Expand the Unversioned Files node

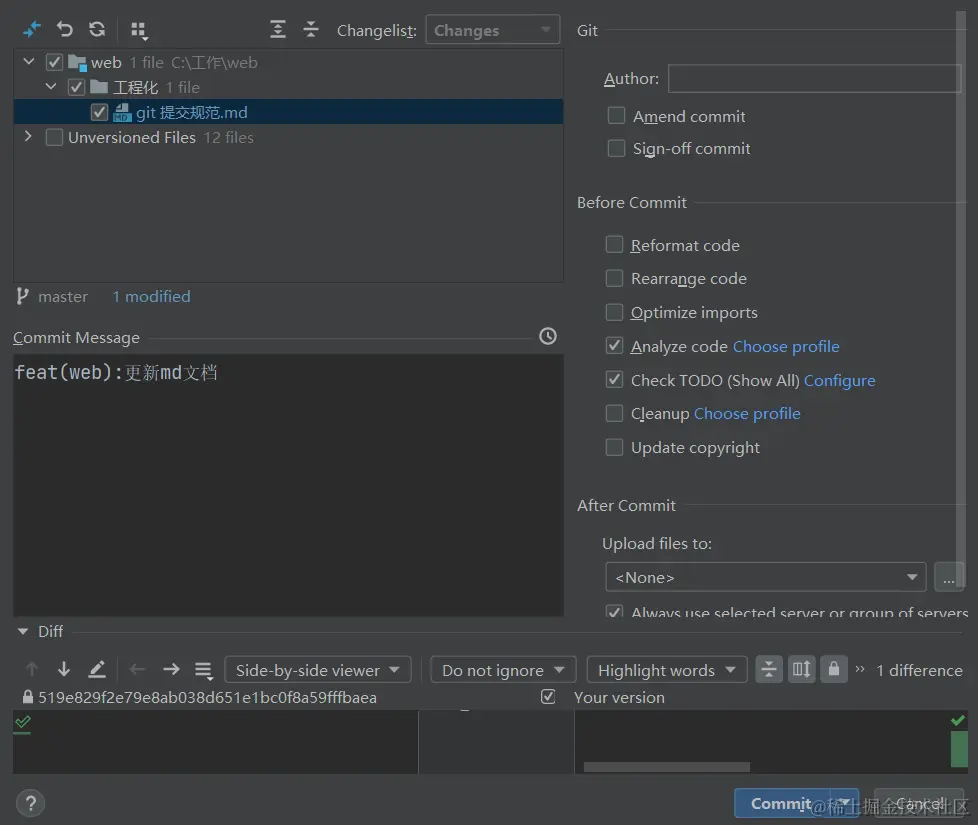point(28,136)
